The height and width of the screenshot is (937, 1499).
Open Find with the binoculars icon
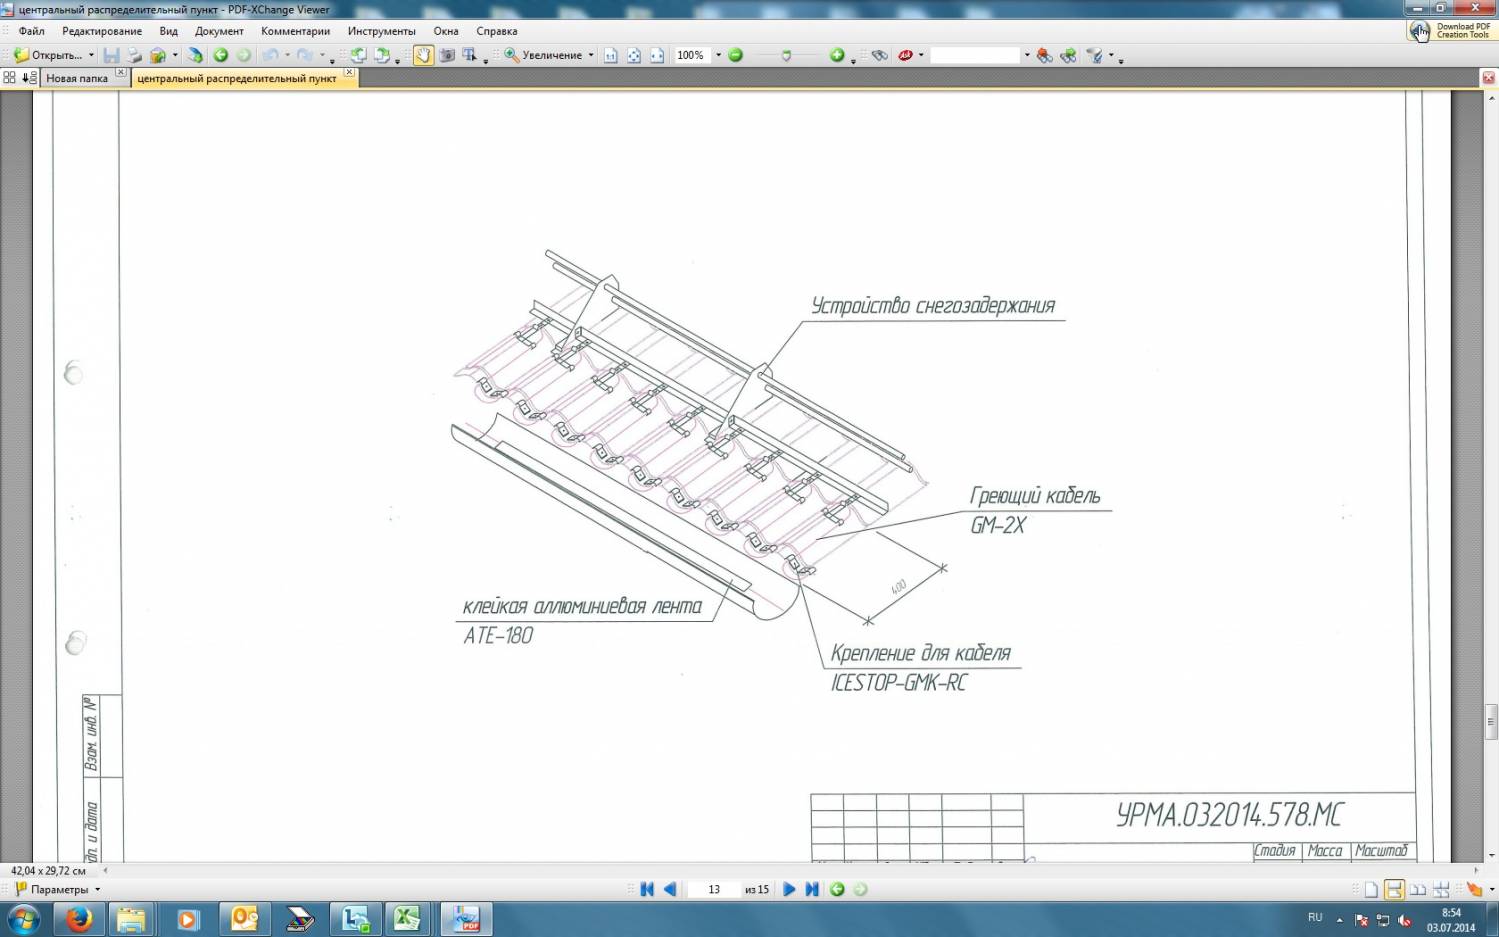point(880,55)
